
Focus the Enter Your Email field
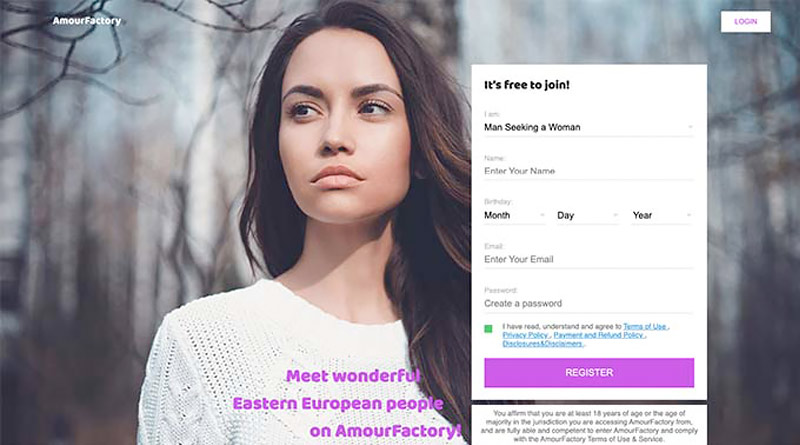589,260
